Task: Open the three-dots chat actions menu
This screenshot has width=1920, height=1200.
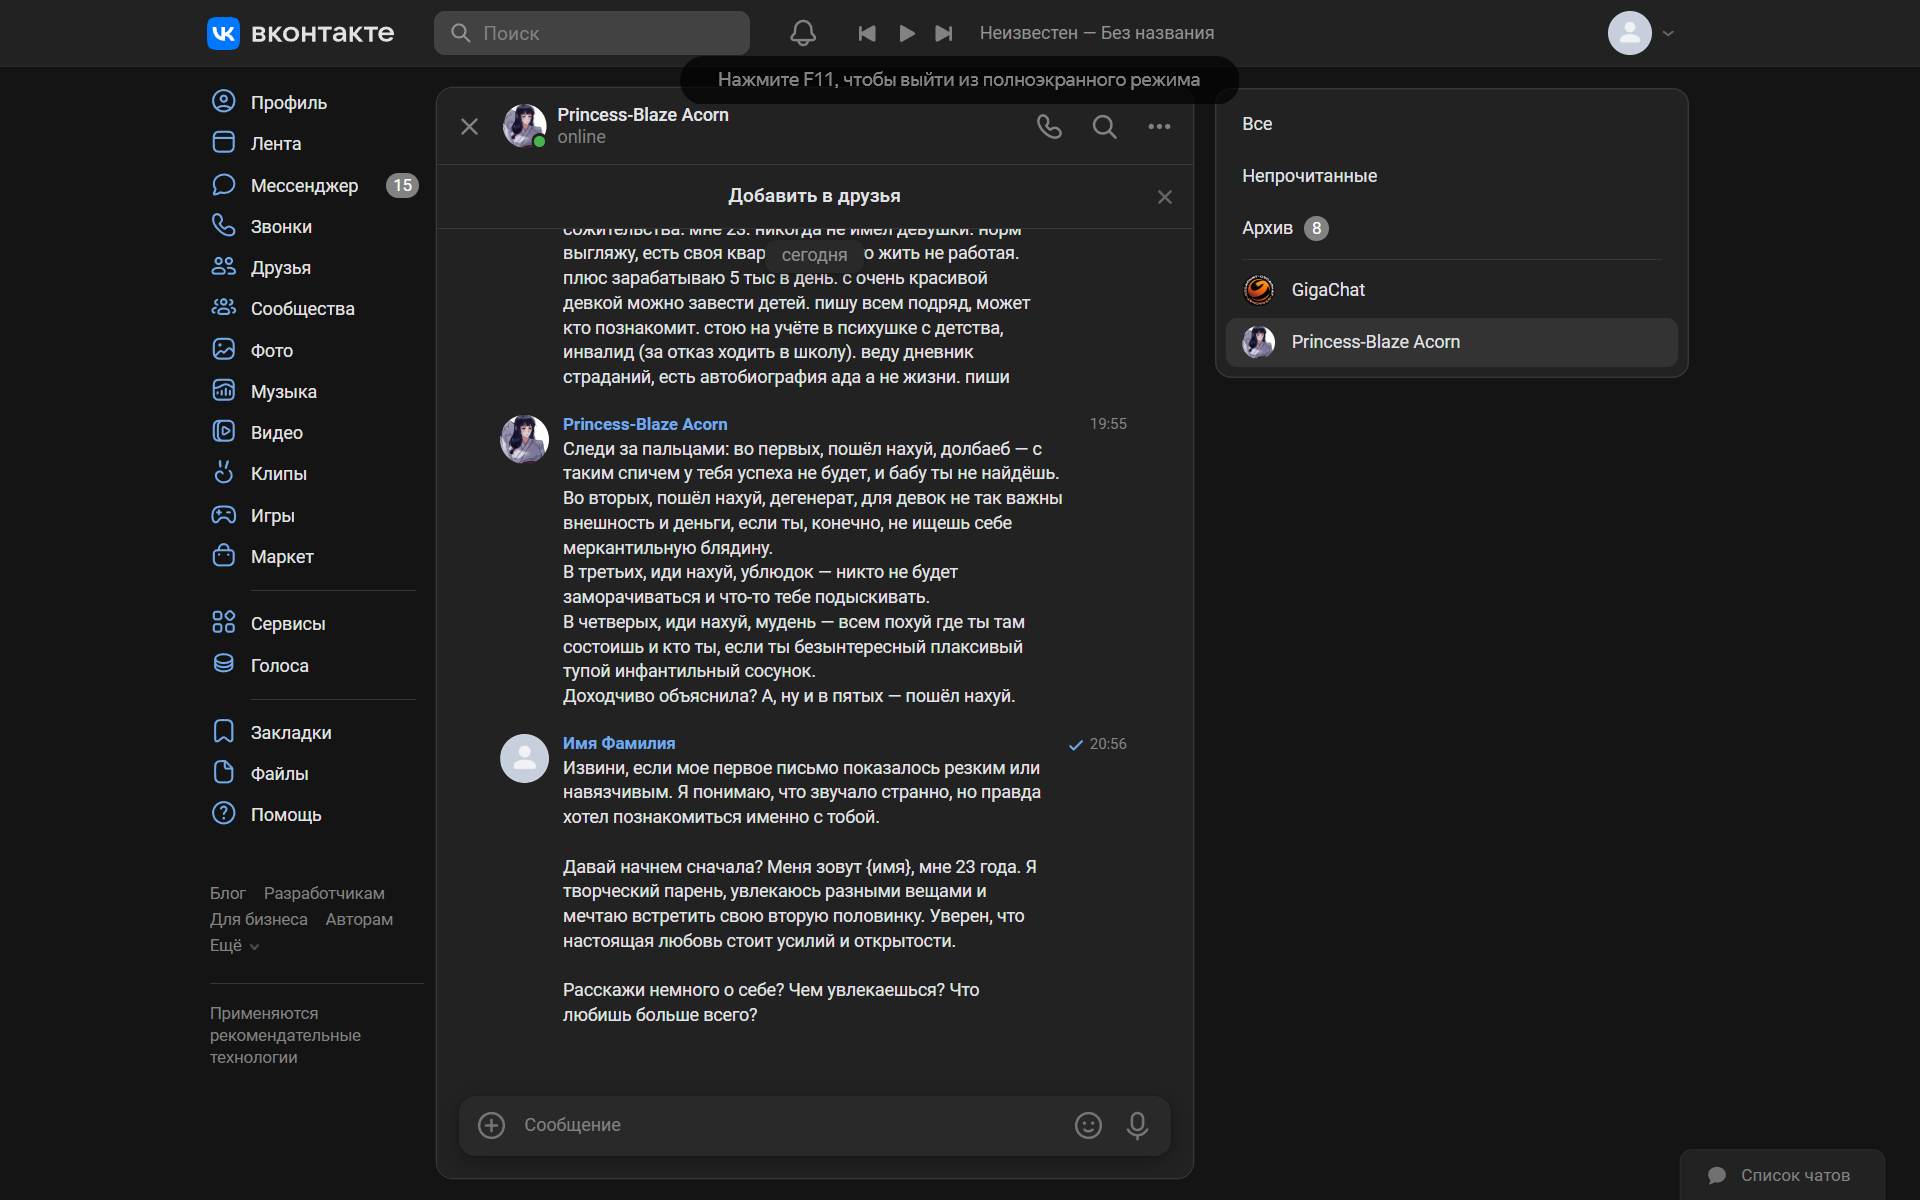Action: pos(1159,127)
